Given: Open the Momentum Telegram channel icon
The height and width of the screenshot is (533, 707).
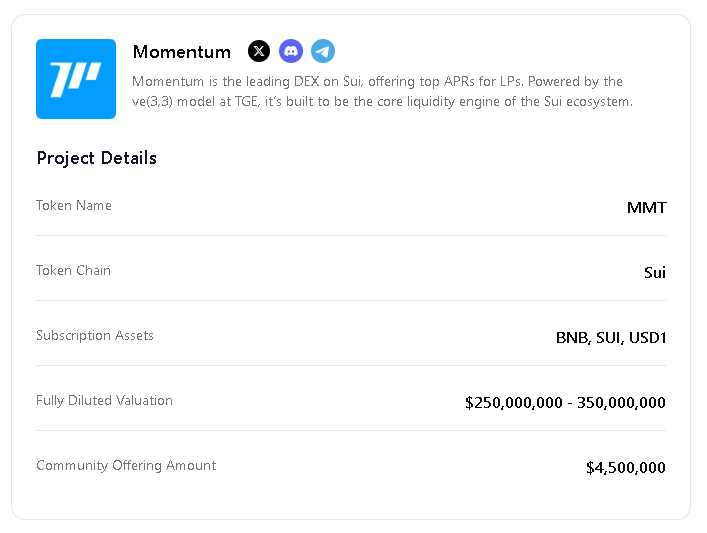Looking at the screenshot, I should click(x=323, y=51).
